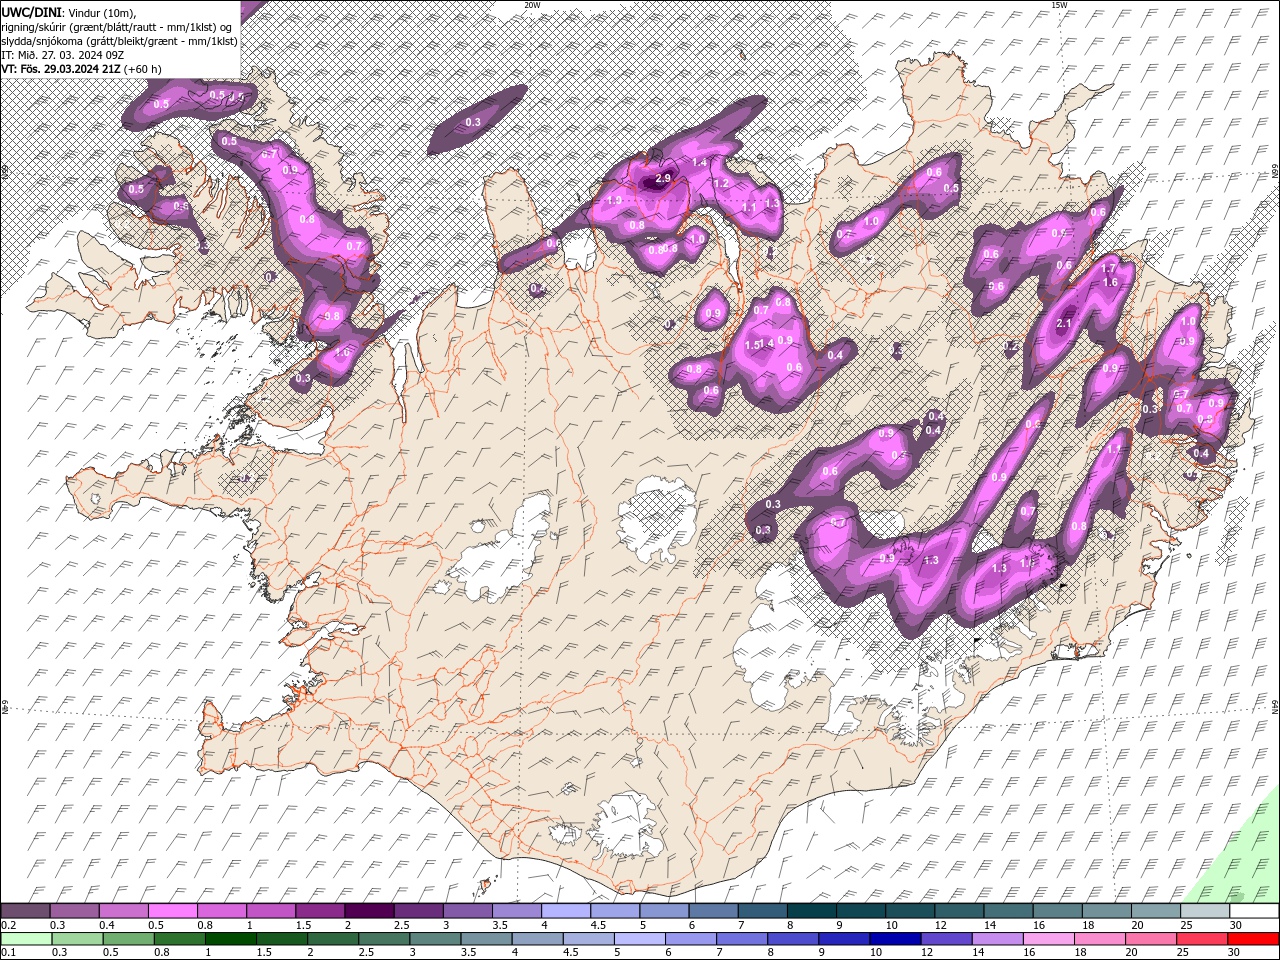The width and height of the screenshot is (1280, 960).
Task: Select the bright pink 0.5 swatch, upper legend
Action: click(x=172, y=911)
